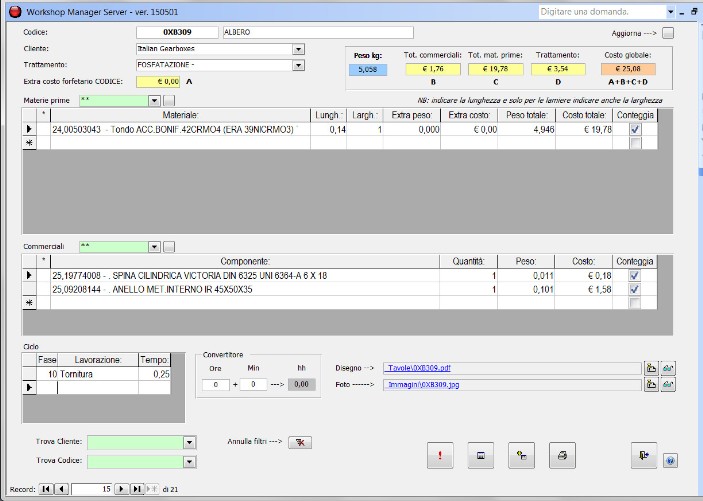This screenshot has height=501, width=703.
Task: Toggle Conteggia for SPINA CILINDRICA VICTORIA
Action: 634,275
